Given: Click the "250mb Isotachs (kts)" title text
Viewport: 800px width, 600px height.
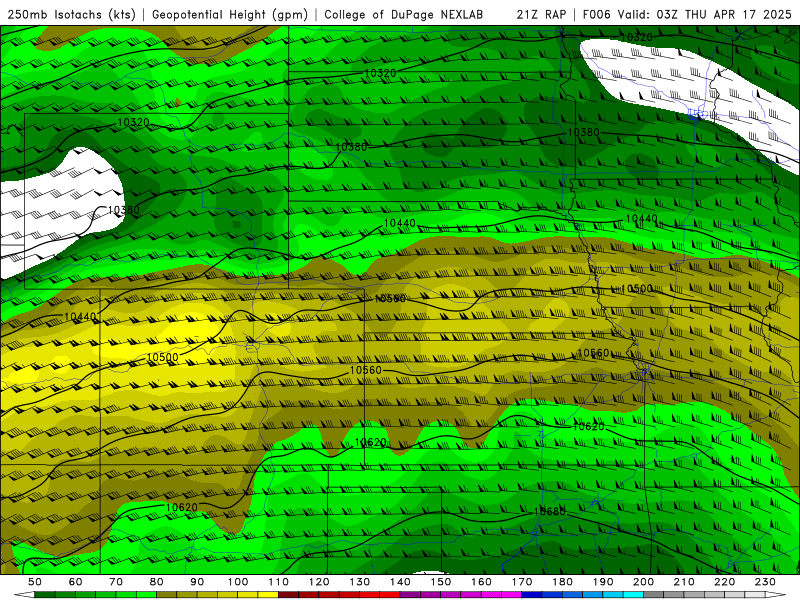Looking at the screenshot, I should pos(71,14).
